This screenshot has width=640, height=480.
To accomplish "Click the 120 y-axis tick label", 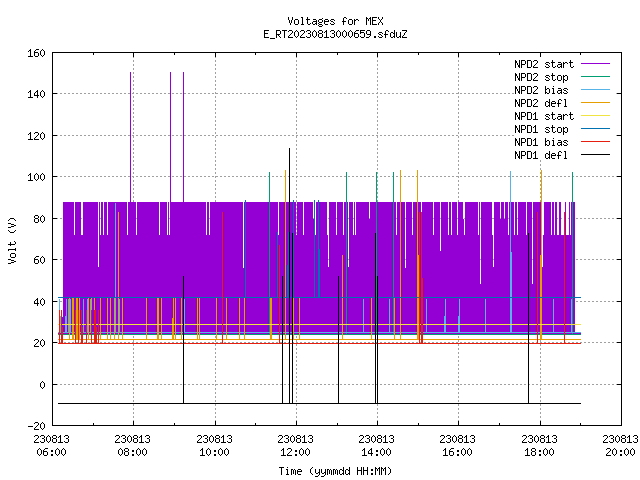I will [x=36, y=136].
